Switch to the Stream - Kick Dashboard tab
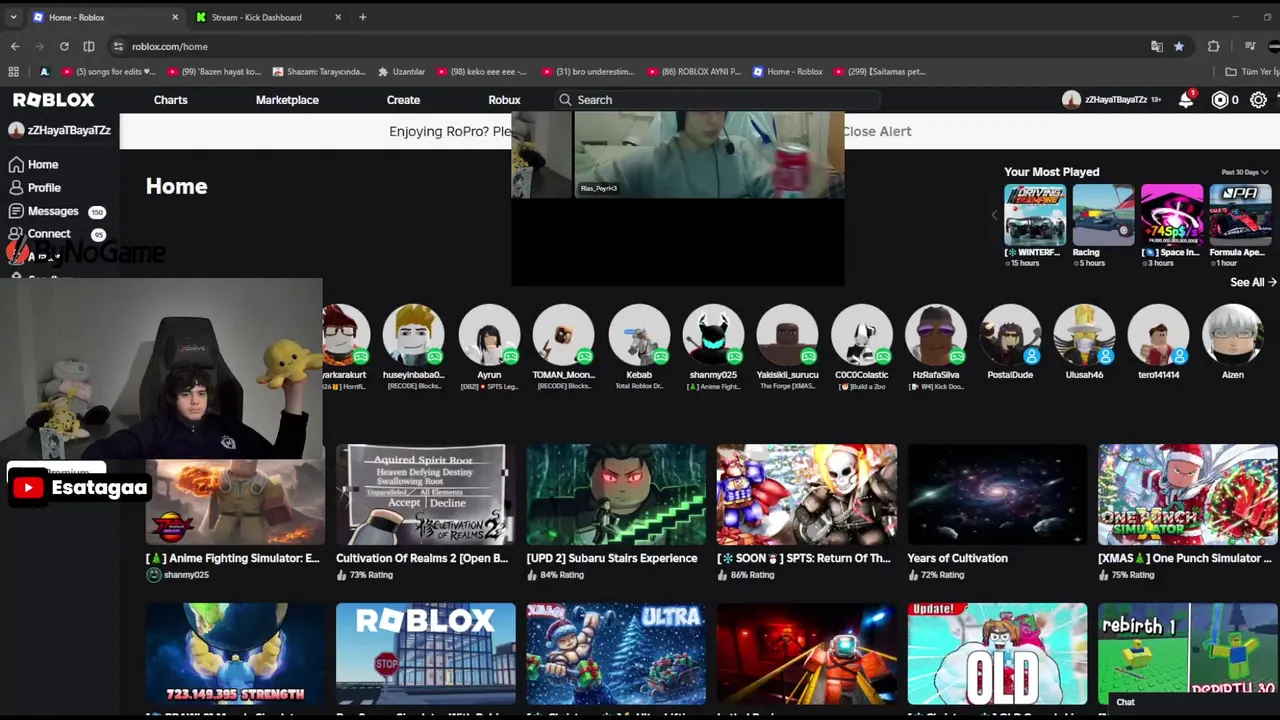 (x=267, y=17)
